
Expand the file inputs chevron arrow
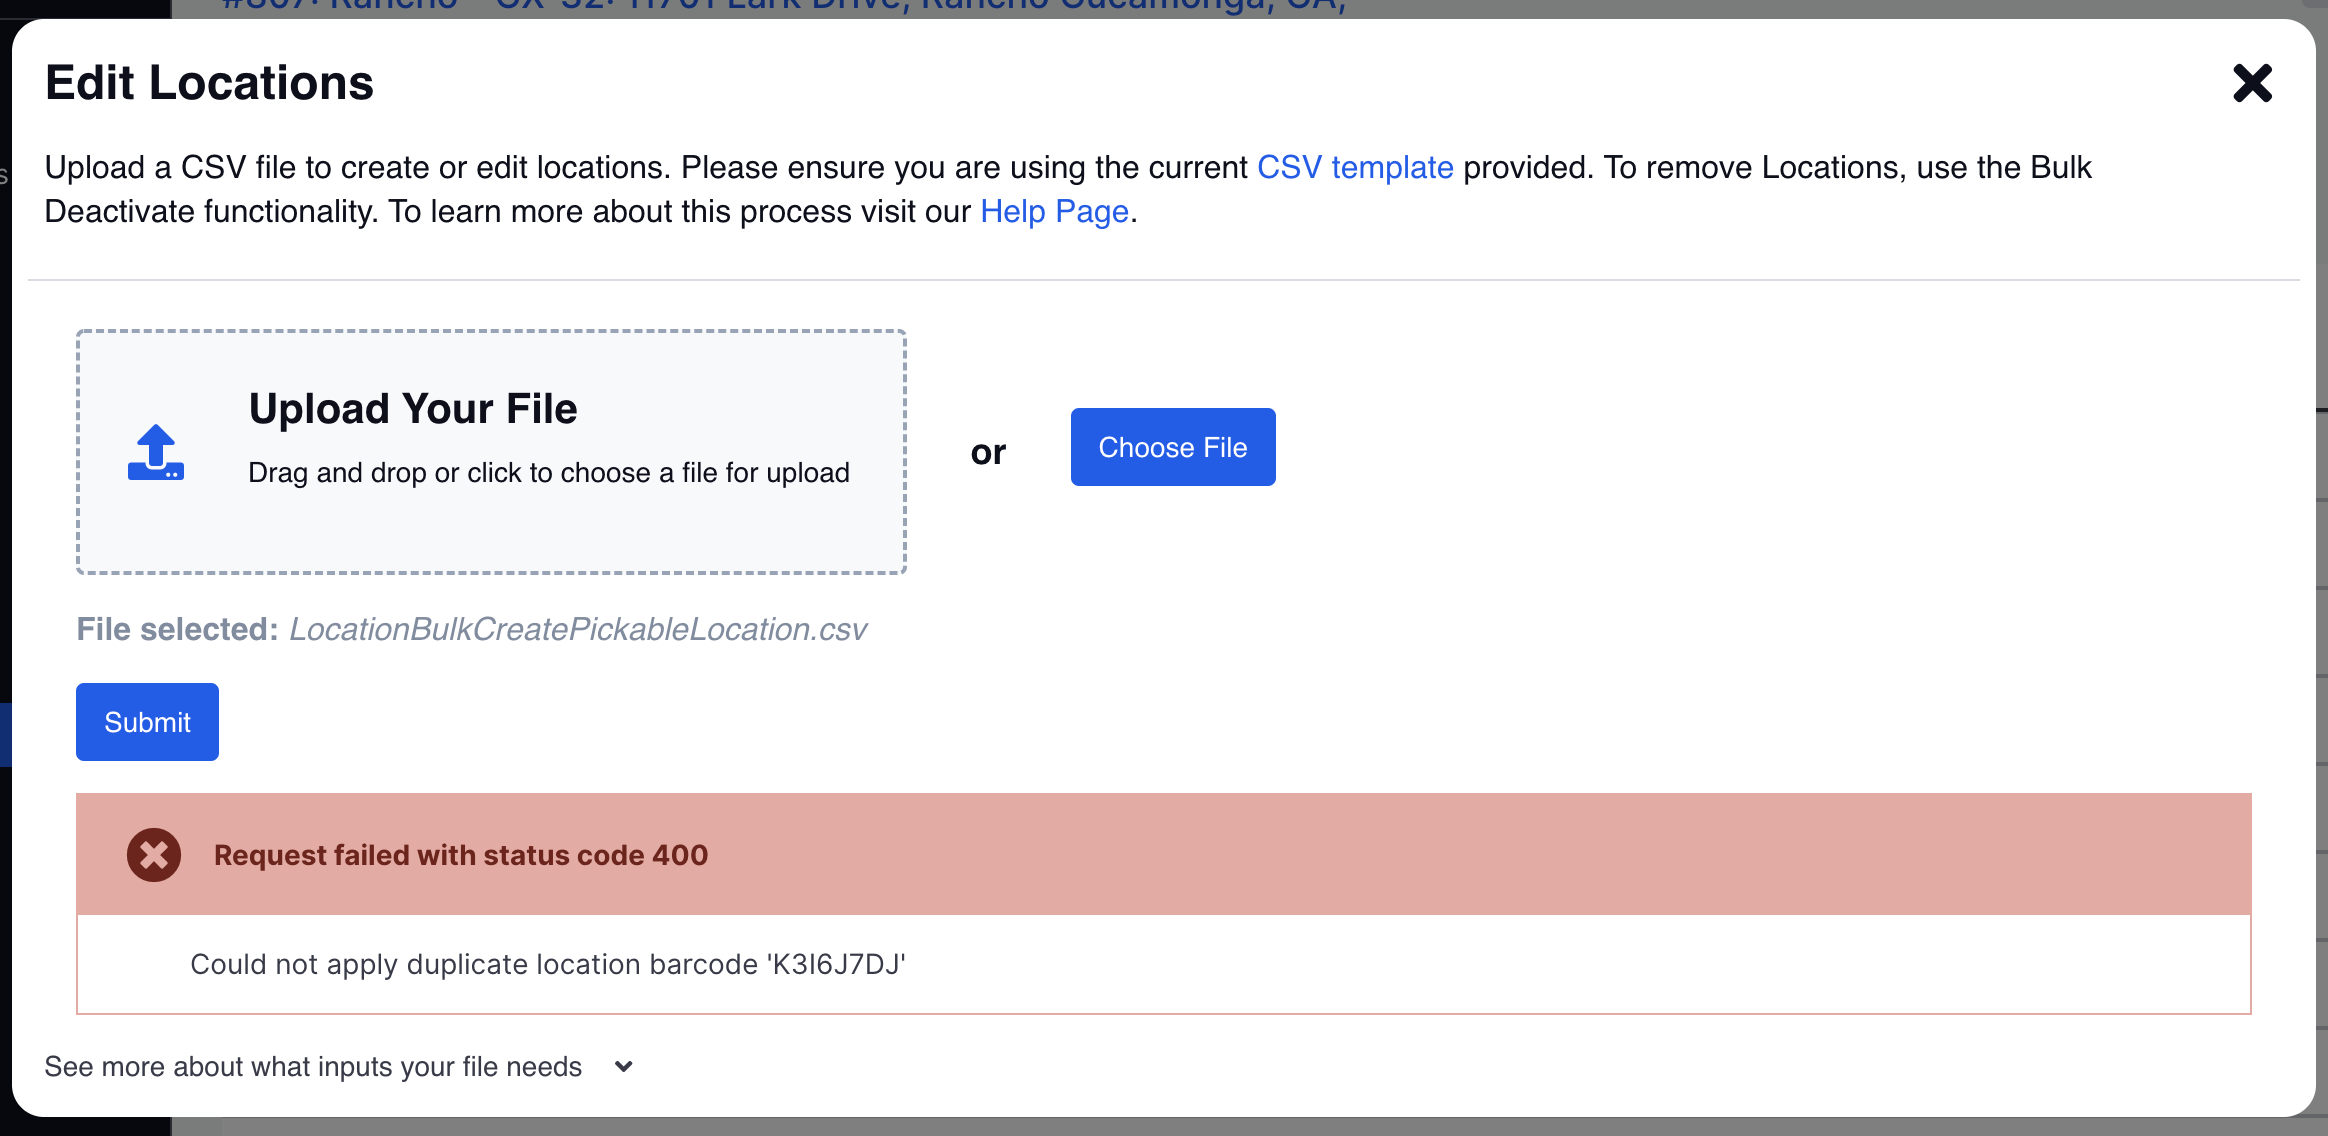(624, 1067)
